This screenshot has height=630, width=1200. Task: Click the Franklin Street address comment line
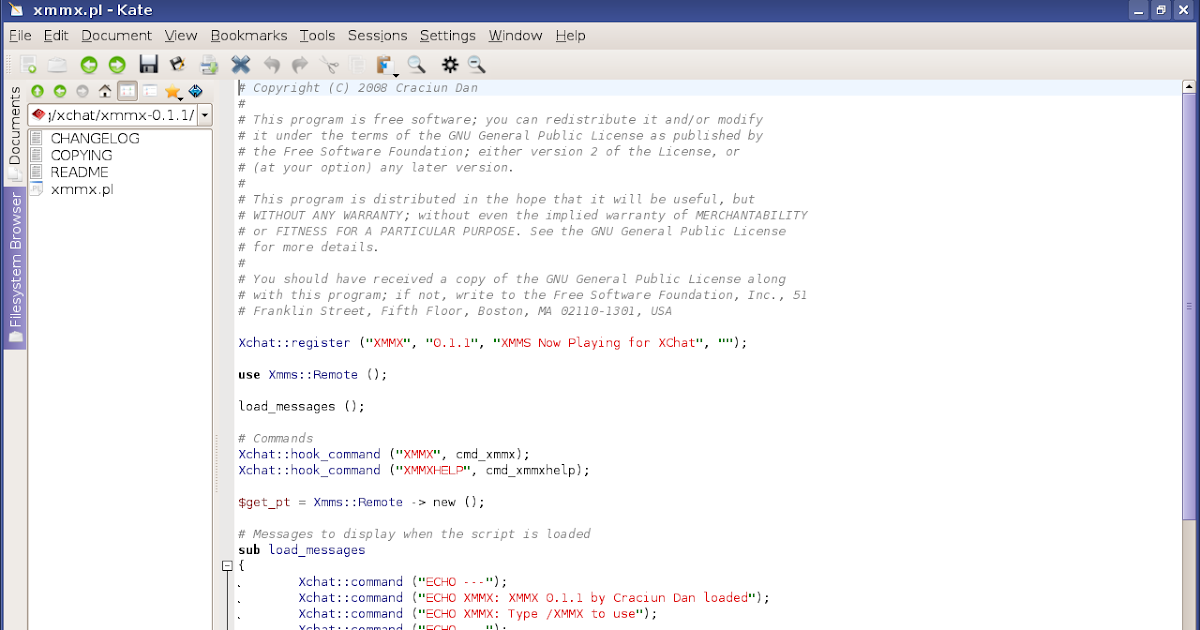[455, 312]
